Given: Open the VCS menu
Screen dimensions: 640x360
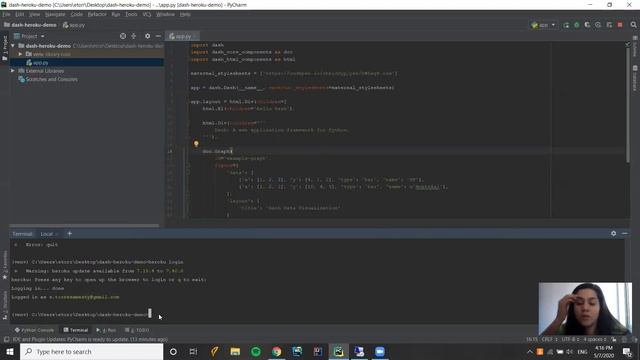Looking at the screenshot, I should coord(147,14).
